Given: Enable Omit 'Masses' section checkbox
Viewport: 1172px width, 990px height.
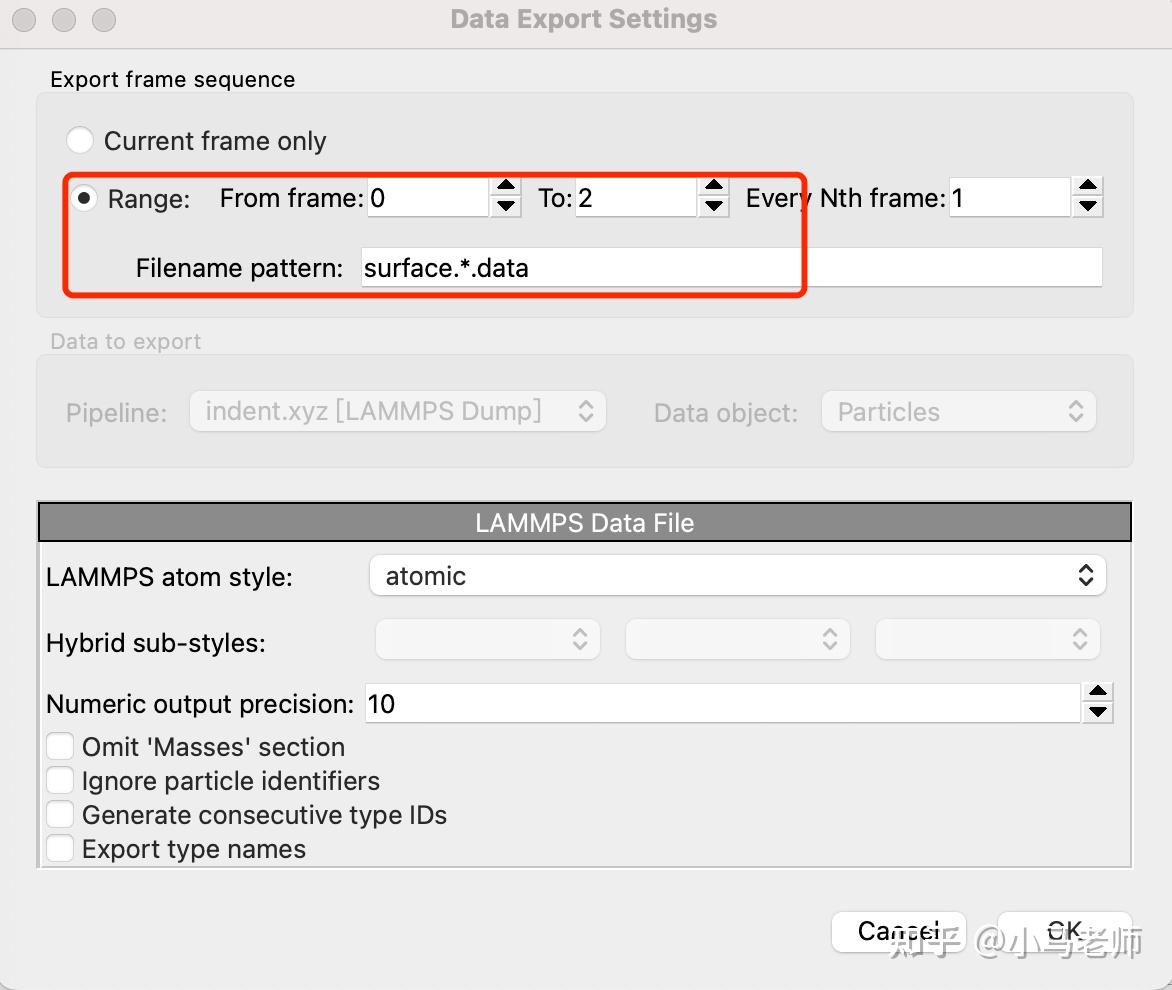Looking at the screenshot, I should tap(61, 747).
